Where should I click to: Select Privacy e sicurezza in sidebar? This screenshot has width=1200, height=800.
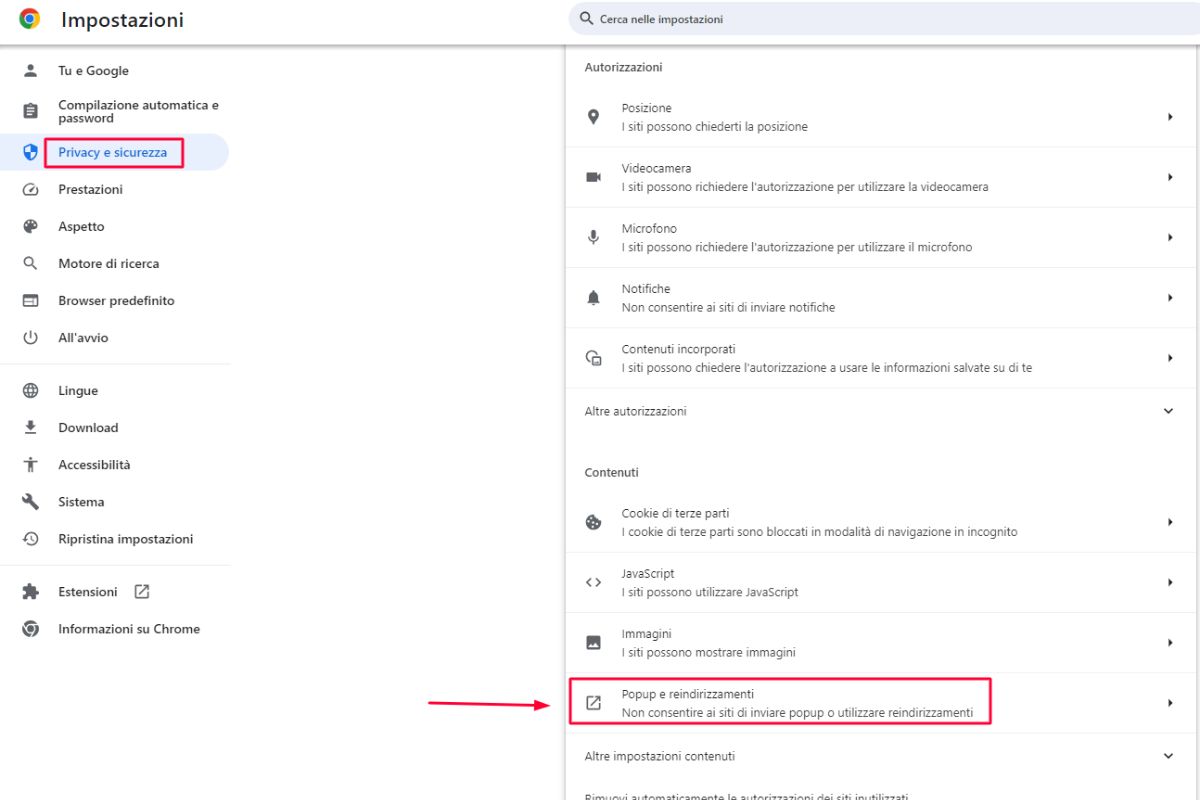pos(114,152)
